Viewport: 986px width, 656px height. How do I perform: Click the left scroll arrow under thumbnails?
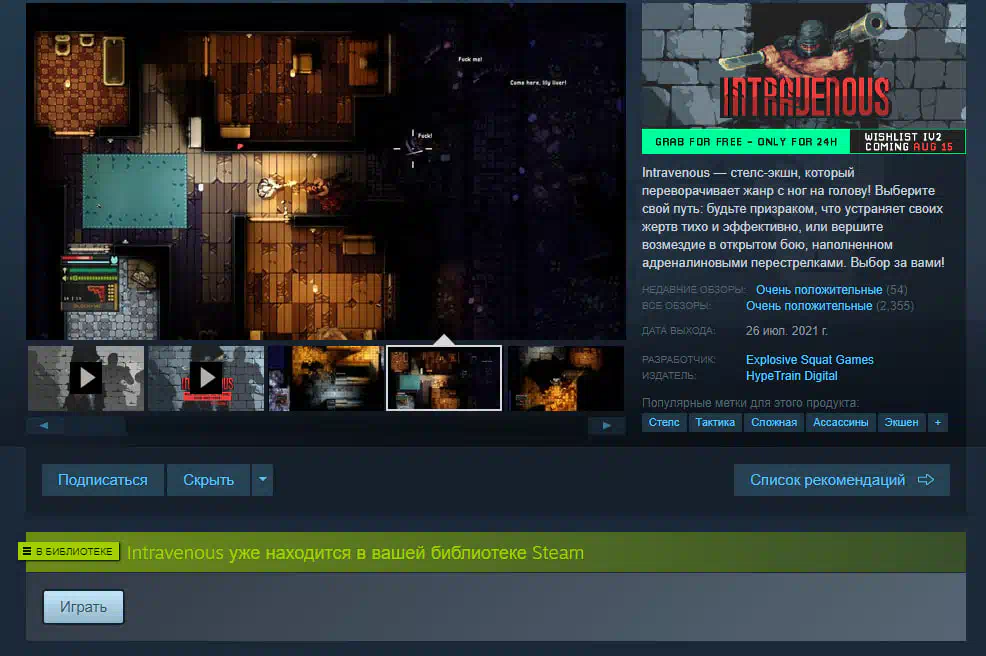pyautogui.click(x=44, y=426)
